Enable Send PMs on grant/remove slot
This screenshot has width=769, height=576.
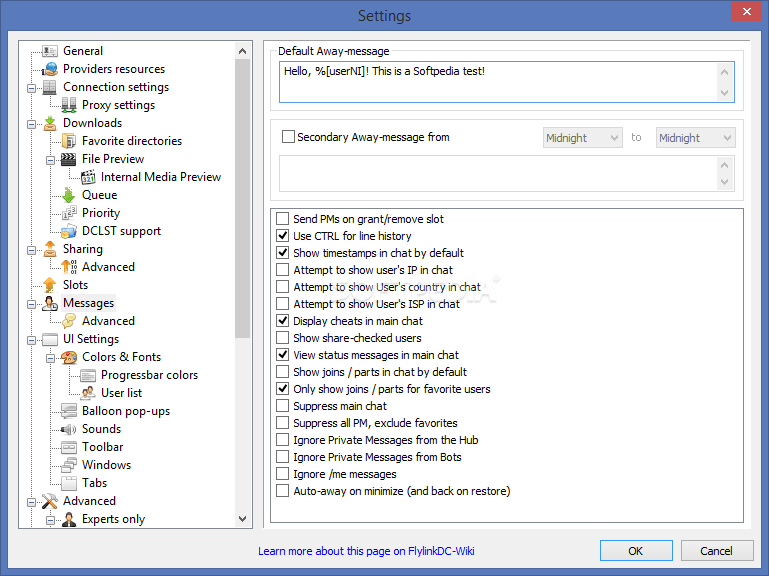point(282,219)
